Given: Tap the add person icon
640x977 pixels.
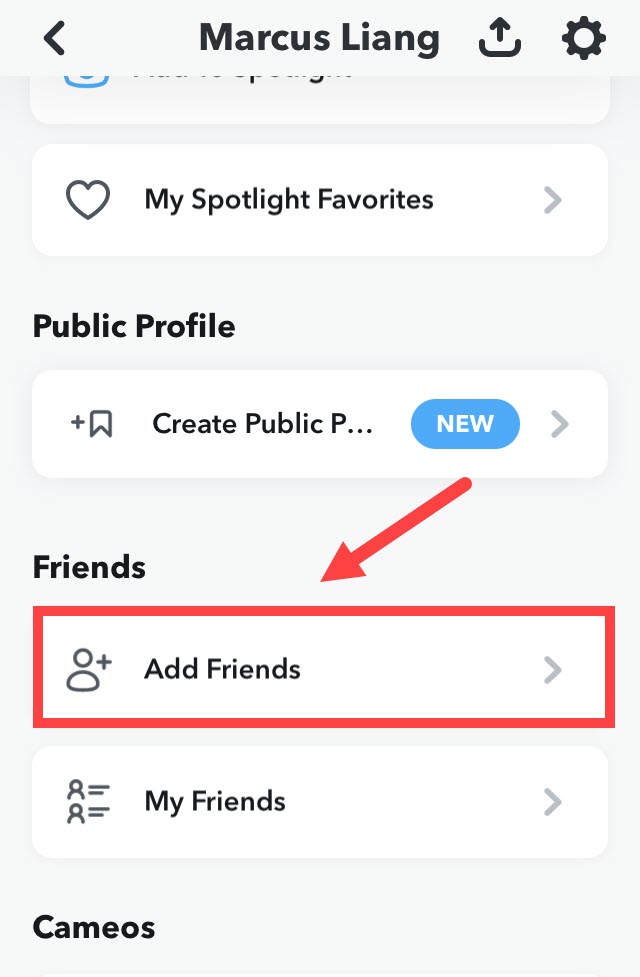Looking at the screenshot, I should tap(88, 670).
